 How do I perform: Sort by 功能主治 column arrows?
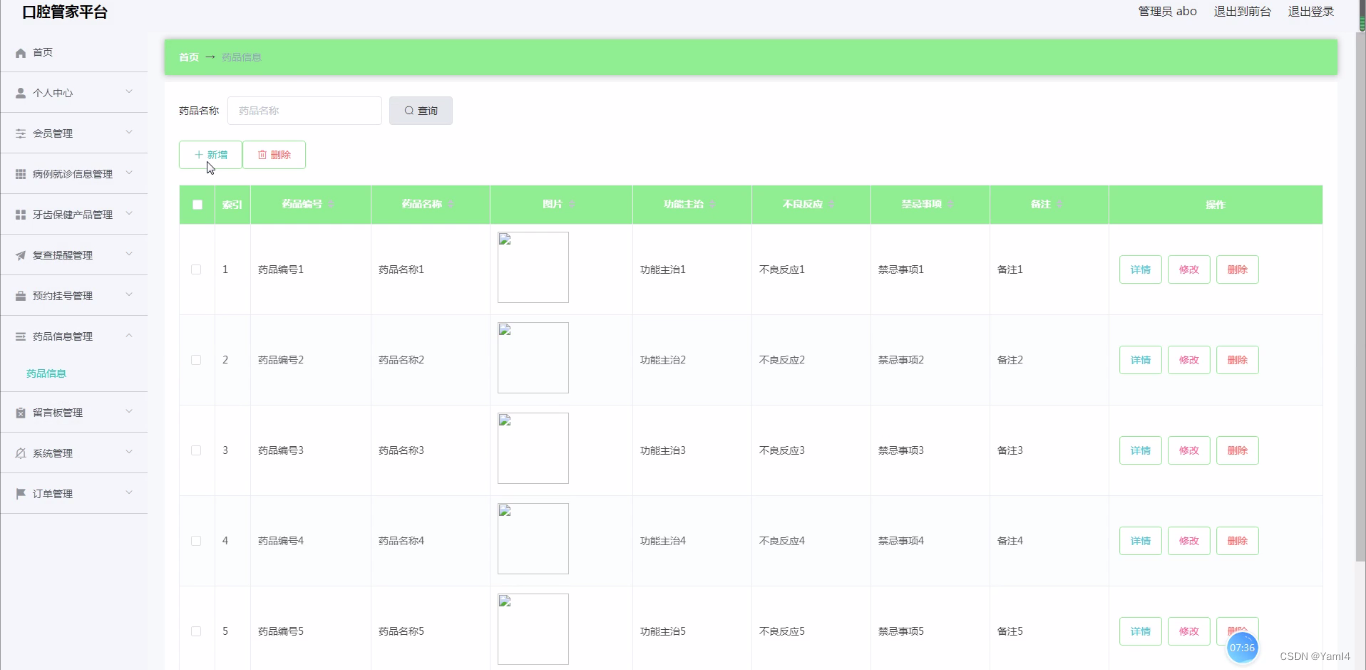pyautogui.click(x=713, y=204)
